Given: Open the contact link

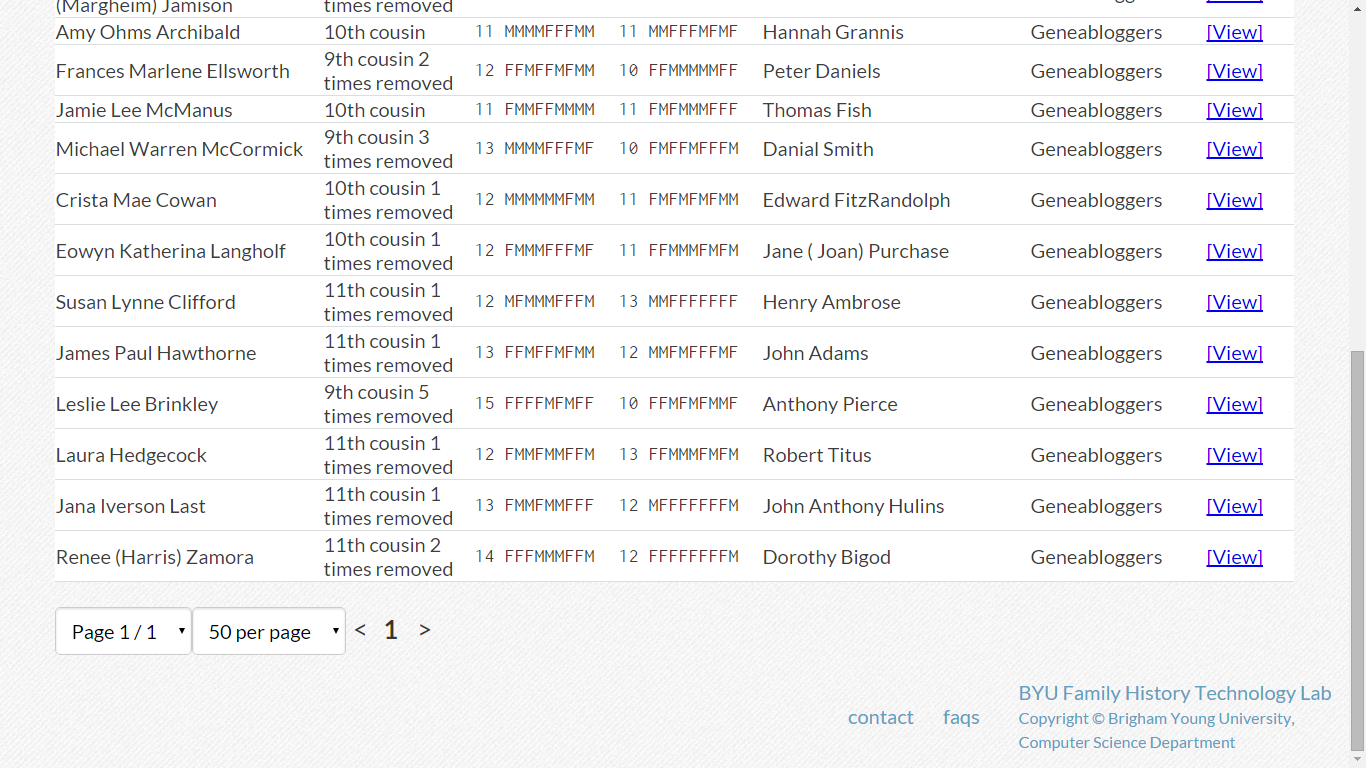Looking at the screenshot, I should [880, 716].
